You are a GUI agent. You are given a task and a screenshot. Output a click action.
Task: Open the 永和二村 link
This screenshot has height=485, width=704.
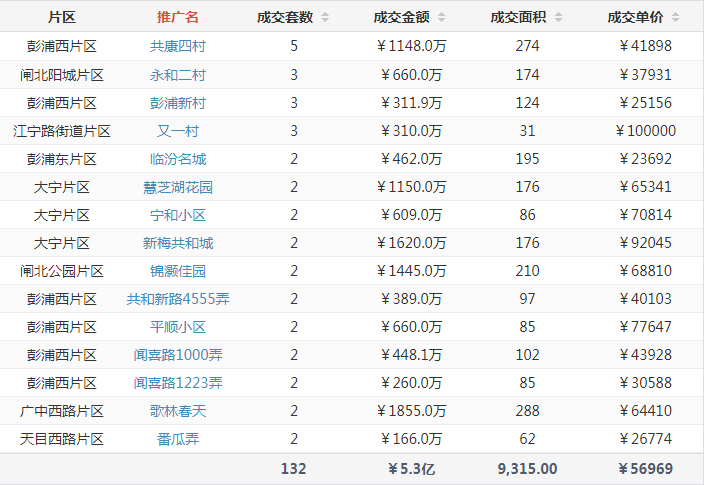tap(178, 75)
